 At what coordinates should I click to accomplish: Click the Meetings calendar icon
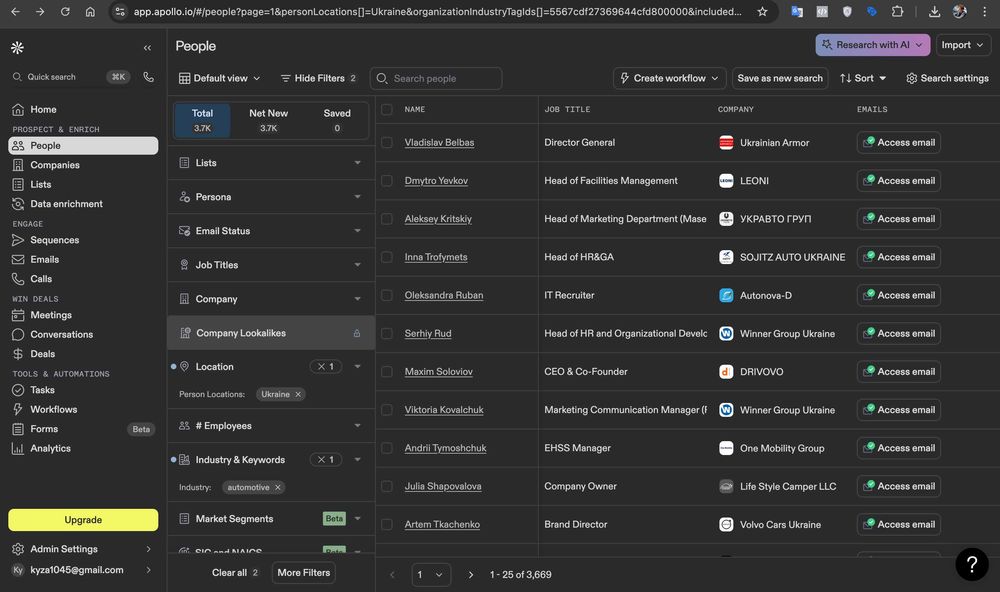pos(18,314)
